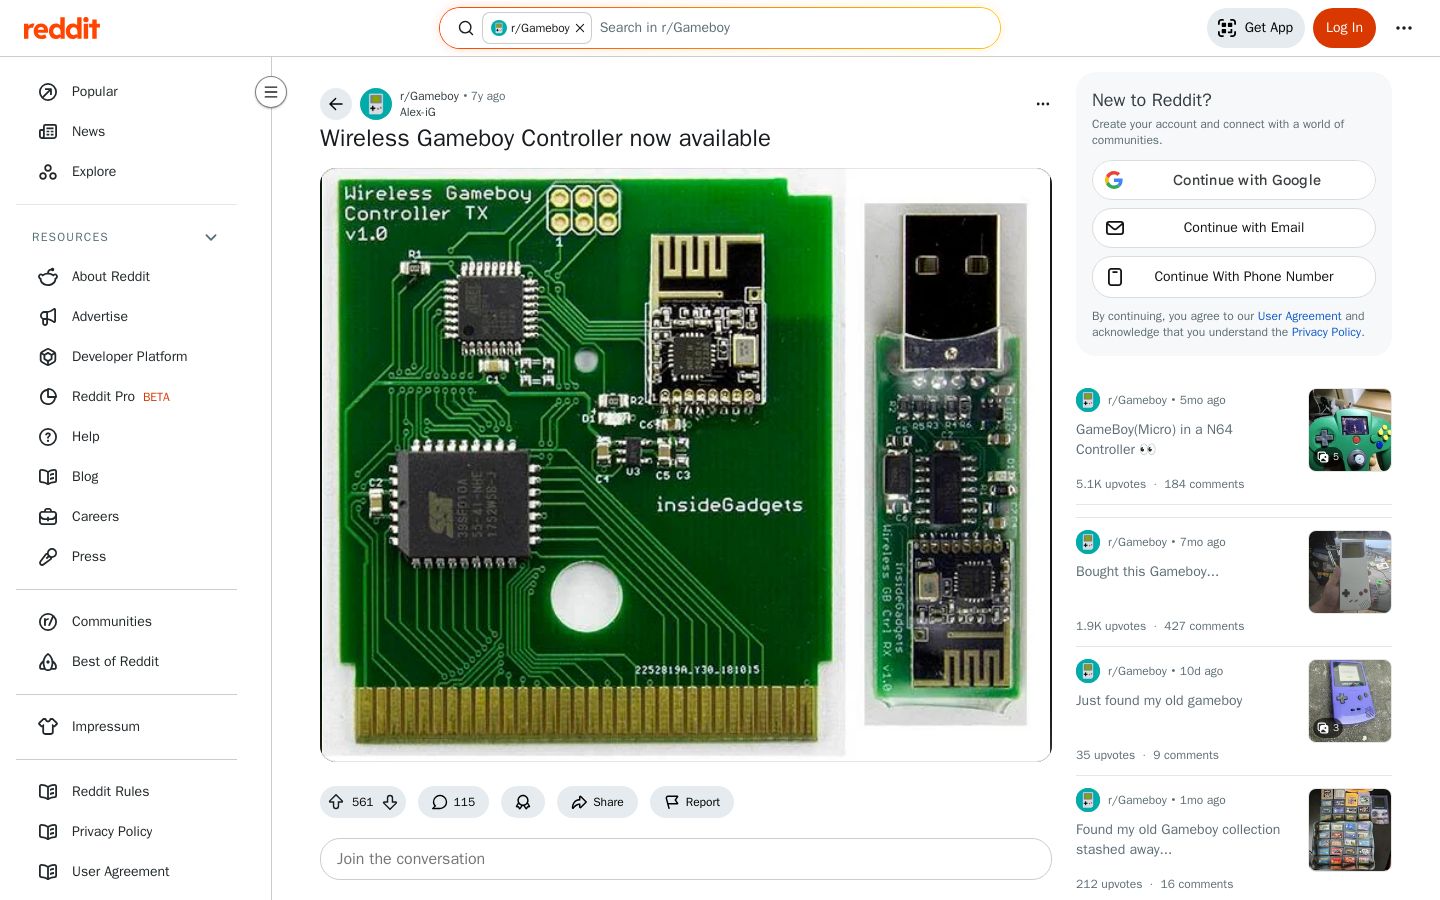Open the Wireless Gameboy Controller post image

(x=686, y=465)
